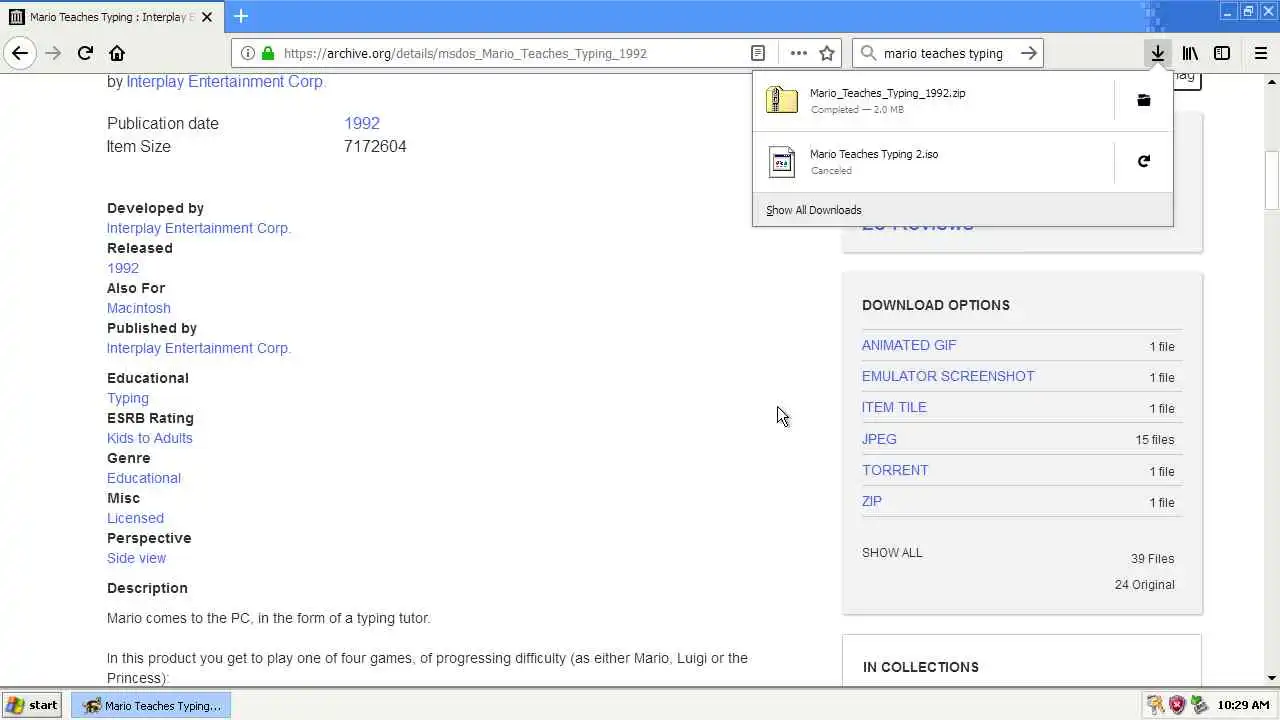Open page actions three-dot menu
This screenshot has width=1280, height=720.
798,53
